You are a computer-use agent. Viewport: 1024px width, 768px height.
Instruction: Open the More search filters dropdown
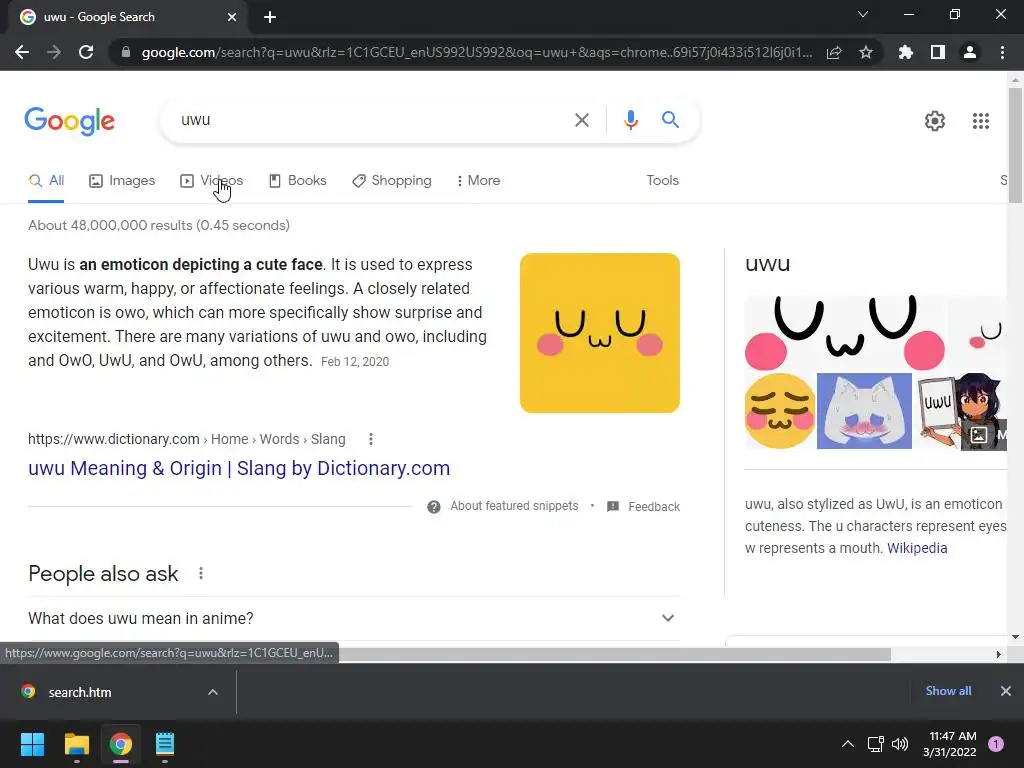tap(478, 180)
